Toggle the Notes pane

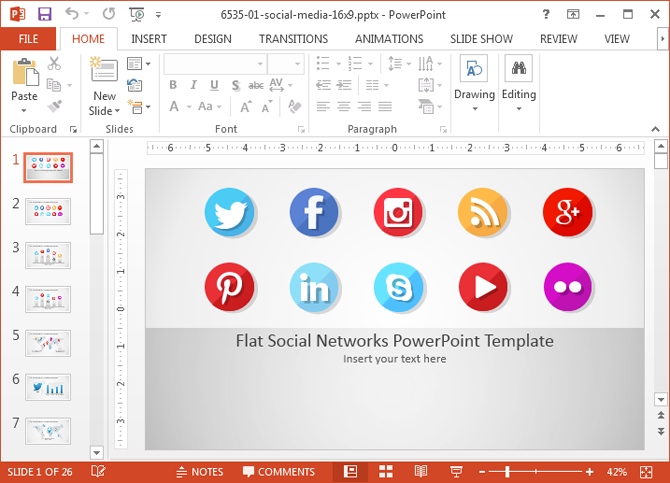[x=200, y=472]
